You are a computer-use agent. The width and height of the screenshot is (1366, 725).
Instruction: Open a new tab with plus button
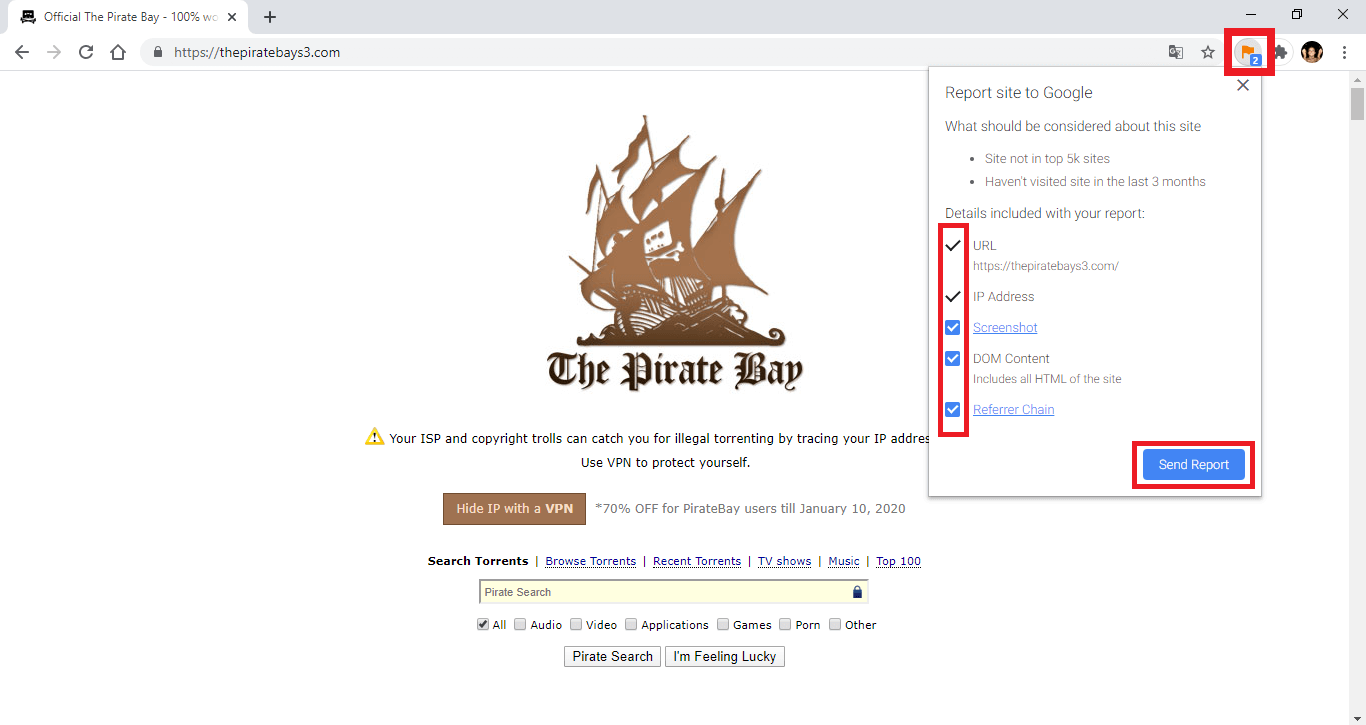pyautogui.click(x=270, y=17)
